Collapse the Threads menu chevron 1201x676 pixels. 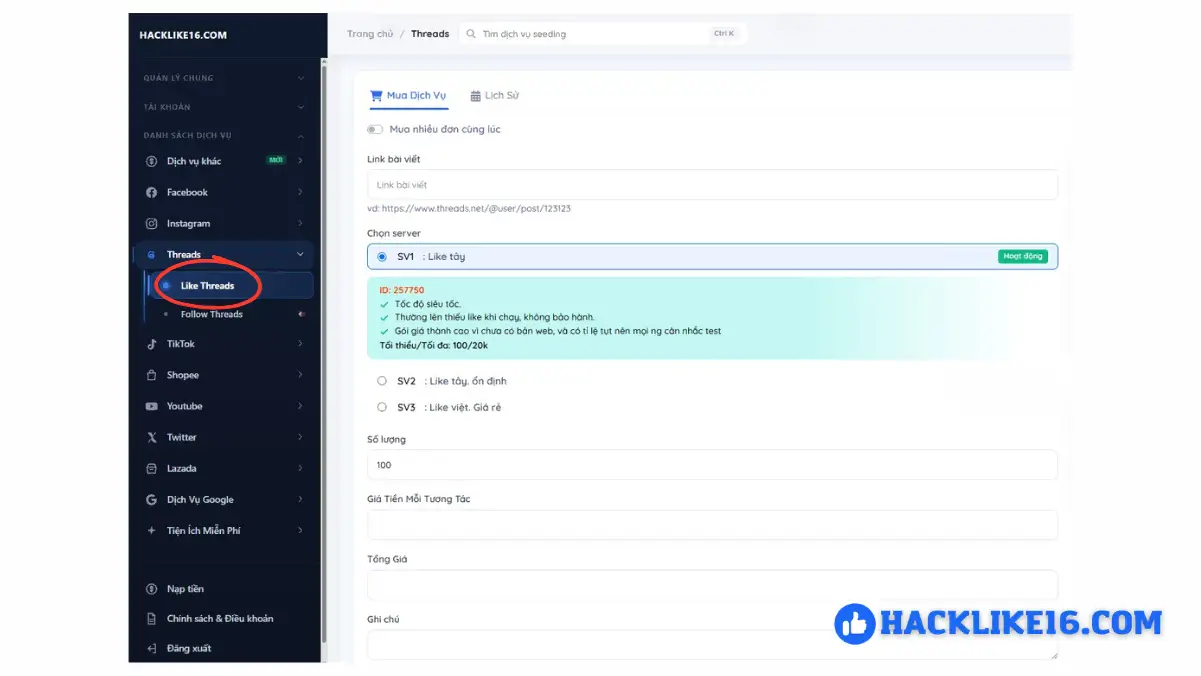coord(300,254)
